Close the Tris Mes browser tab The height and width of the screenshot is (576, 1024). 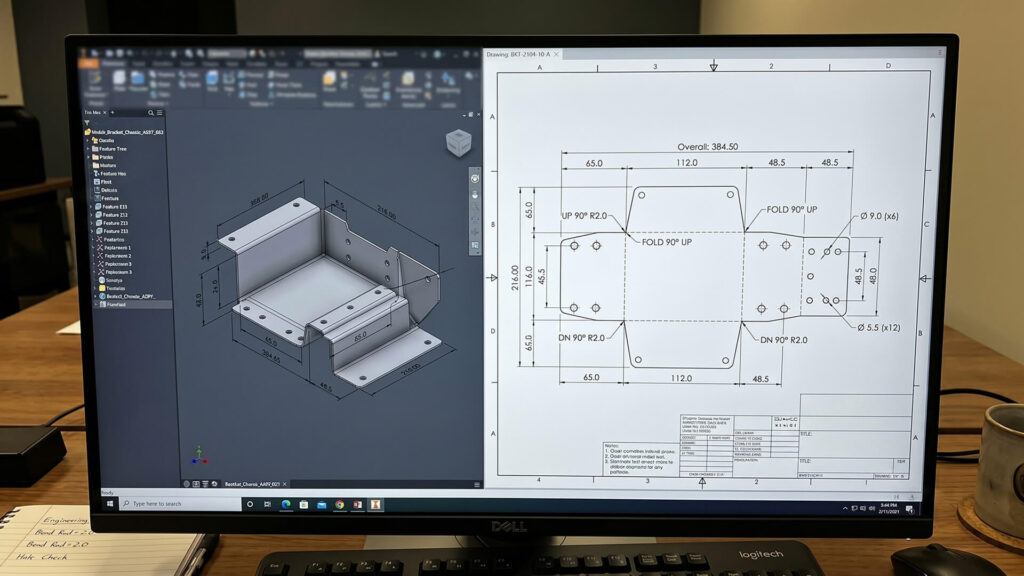point(104,112)
